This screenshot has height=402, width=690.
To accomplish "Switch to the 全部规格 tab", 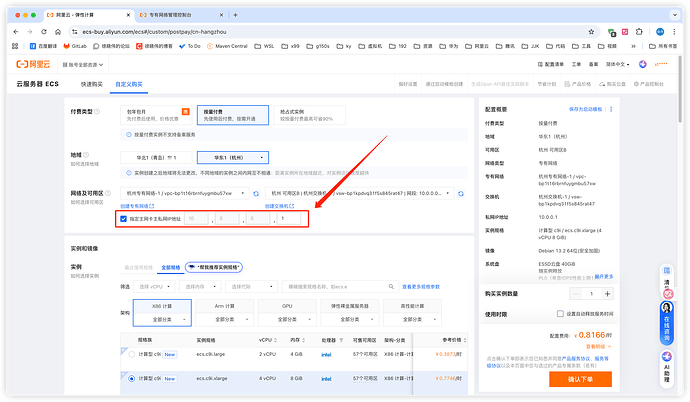I will (171, 267).
